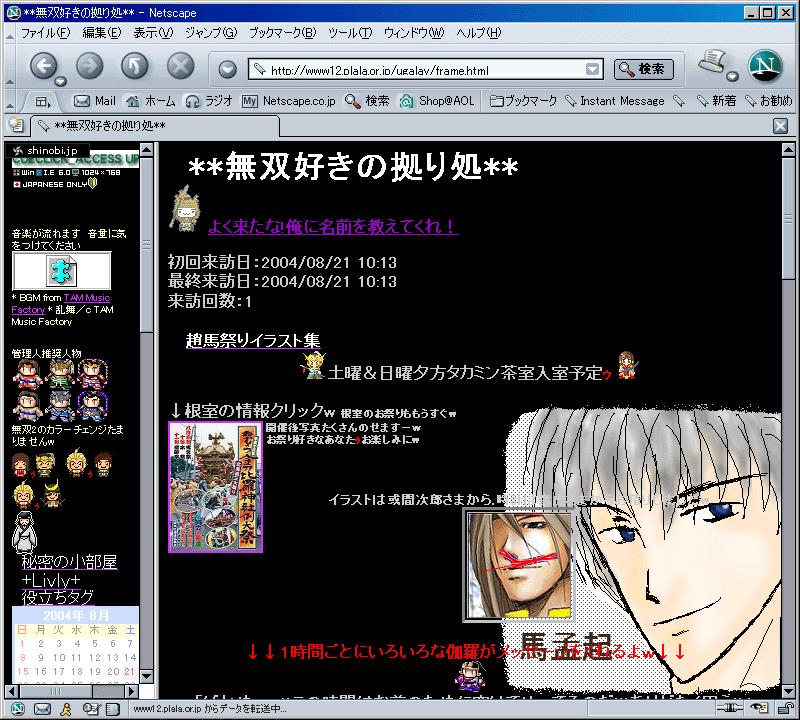The height and width of the screenshot is (720, 800).
Task: Open the ファイル(F) menu
Action: 45,33
